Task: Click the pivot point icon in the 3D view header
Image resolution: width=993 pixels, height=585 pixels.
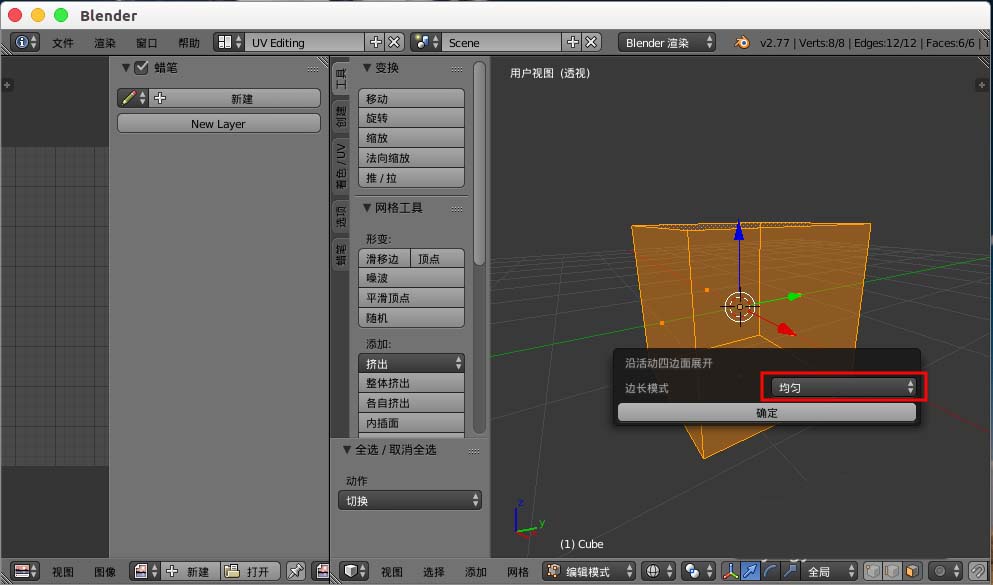Action: (x=691, y=571)
